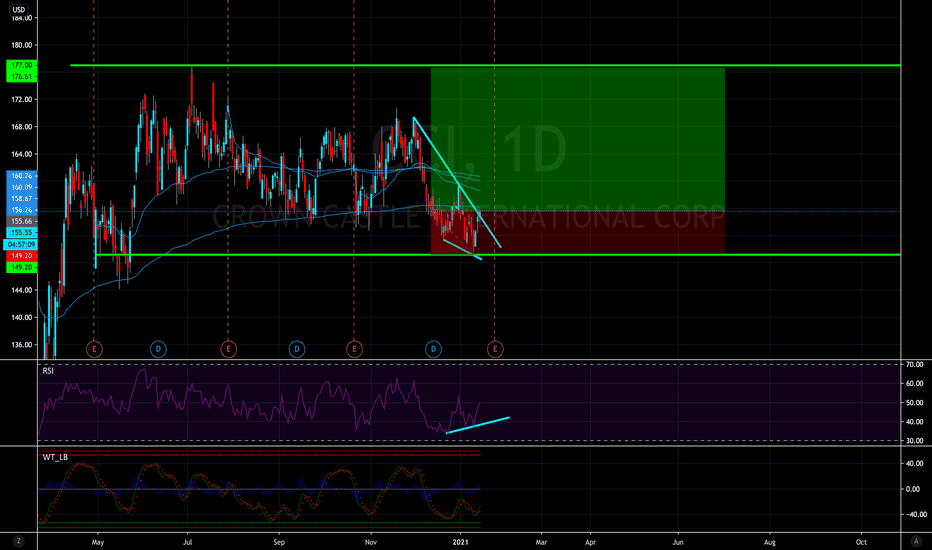Open the dividend marker between May and Jul
Image resolution: width=932 pixels, height=550 pixels.
point(158,349)
